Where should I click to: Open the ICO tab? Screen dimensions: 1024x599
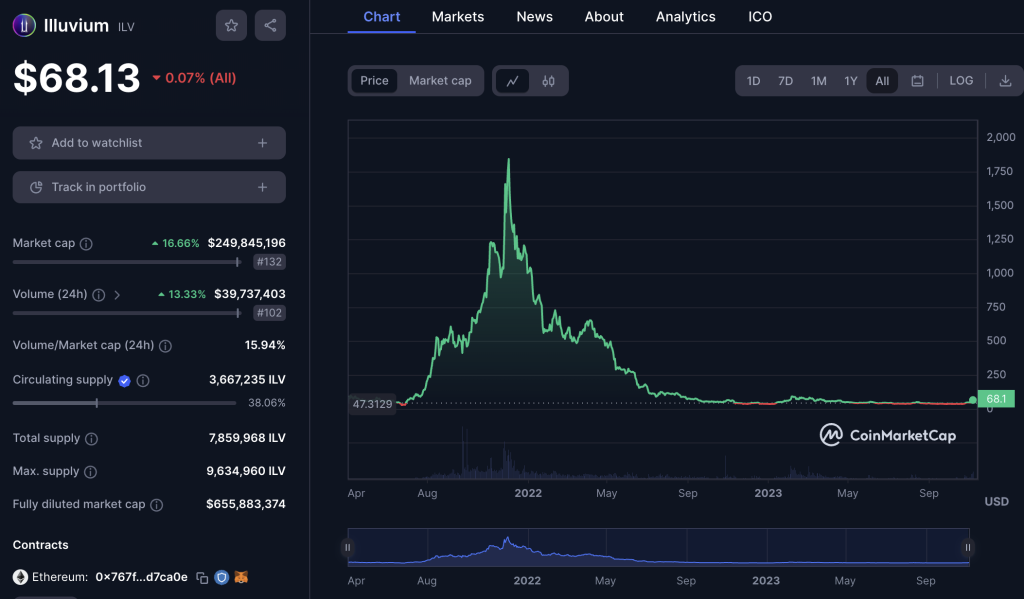pos(760,17)
